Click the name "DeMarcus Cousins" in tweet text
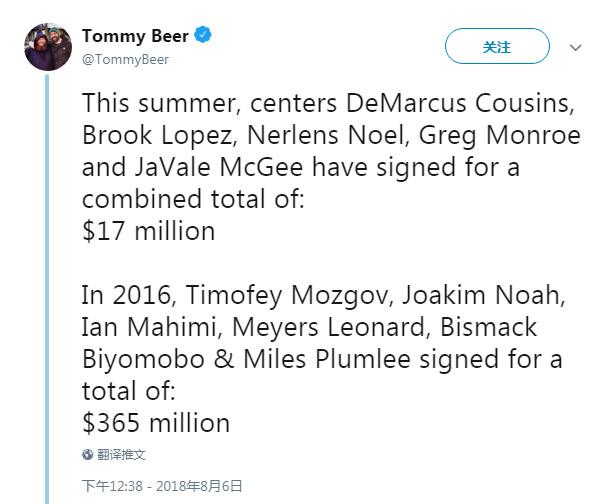The height and width of the screenshot is (504, 605). (x=460, y=103)
